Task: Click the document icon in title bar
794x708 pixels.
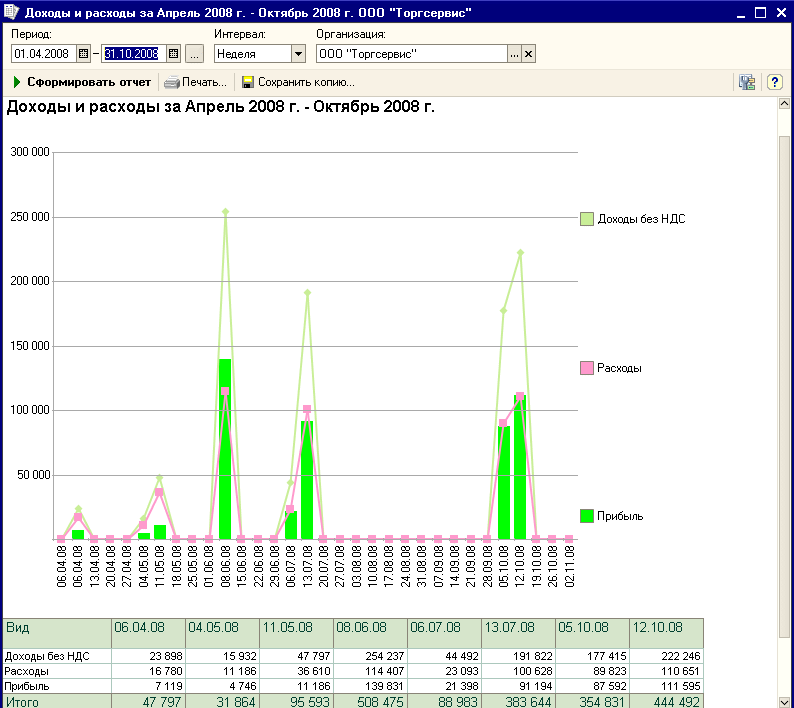Action: pyautogui.click(x=11, y=13)
